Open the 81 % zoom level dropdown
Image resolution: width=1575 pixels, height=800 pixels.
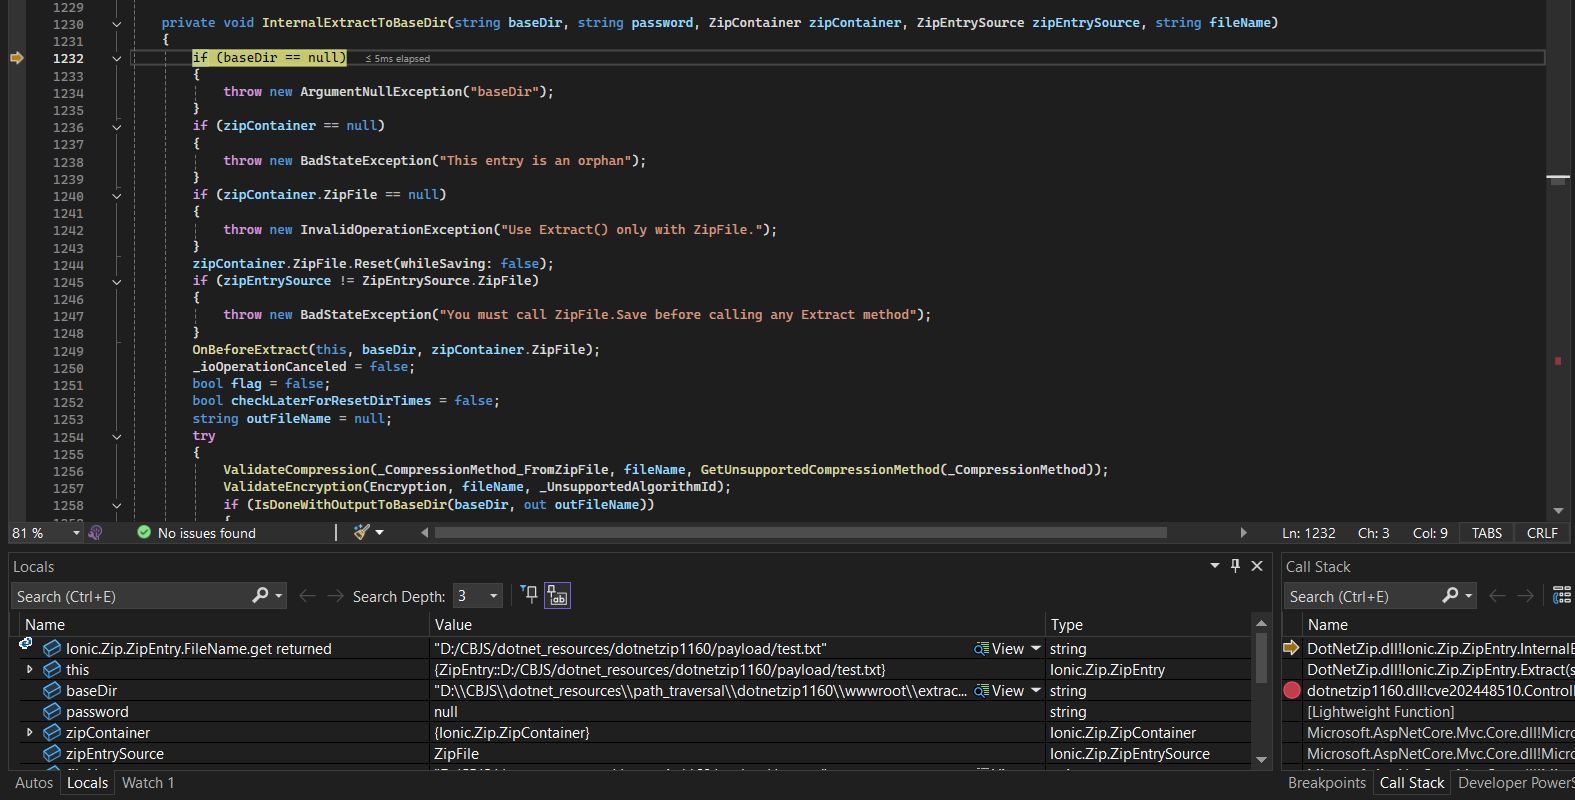click(76, 533)
